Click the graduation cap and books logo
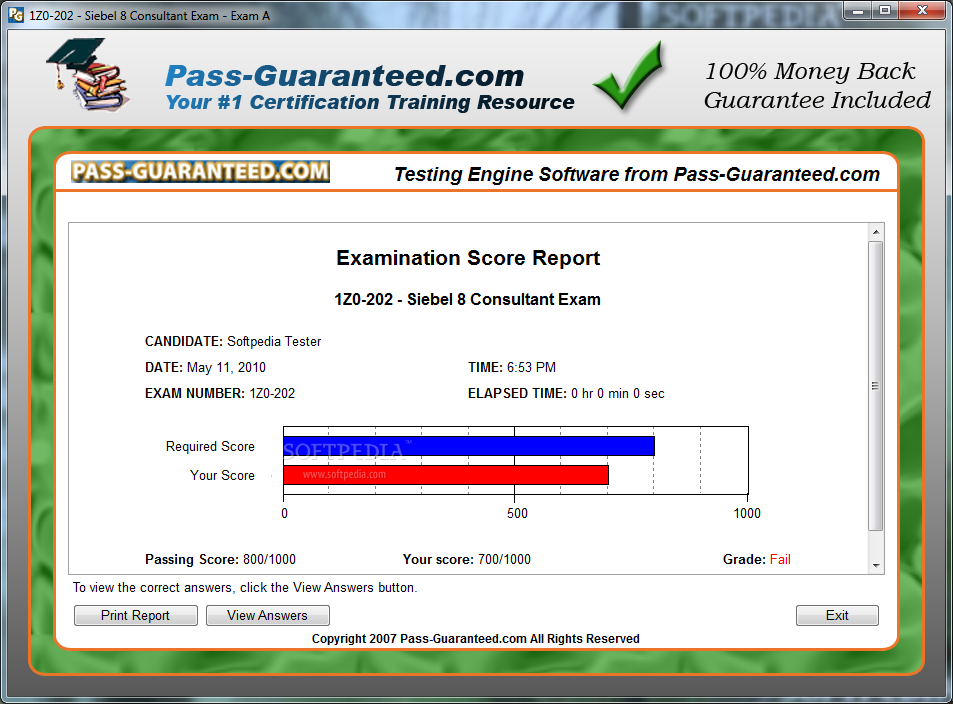Image resolution: width=953 pixels, height=704 pixels. pos(89,75)
